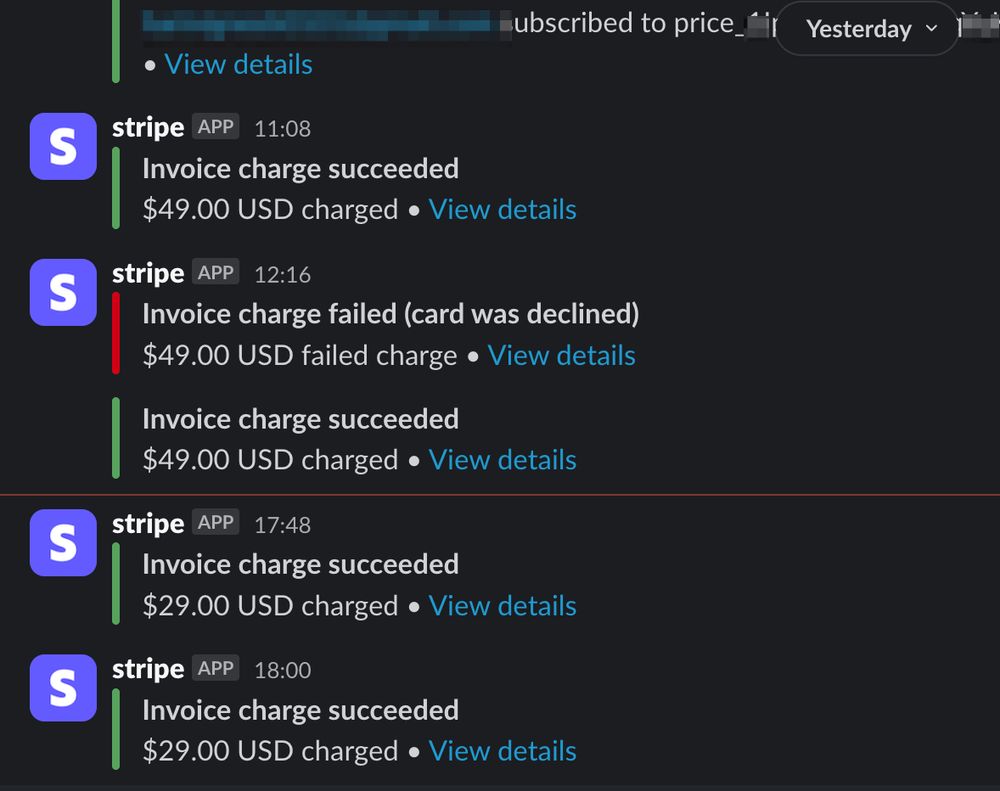Click the stripe sender name at 11:08
The image size is (1000, 791).
pos(148,128)
